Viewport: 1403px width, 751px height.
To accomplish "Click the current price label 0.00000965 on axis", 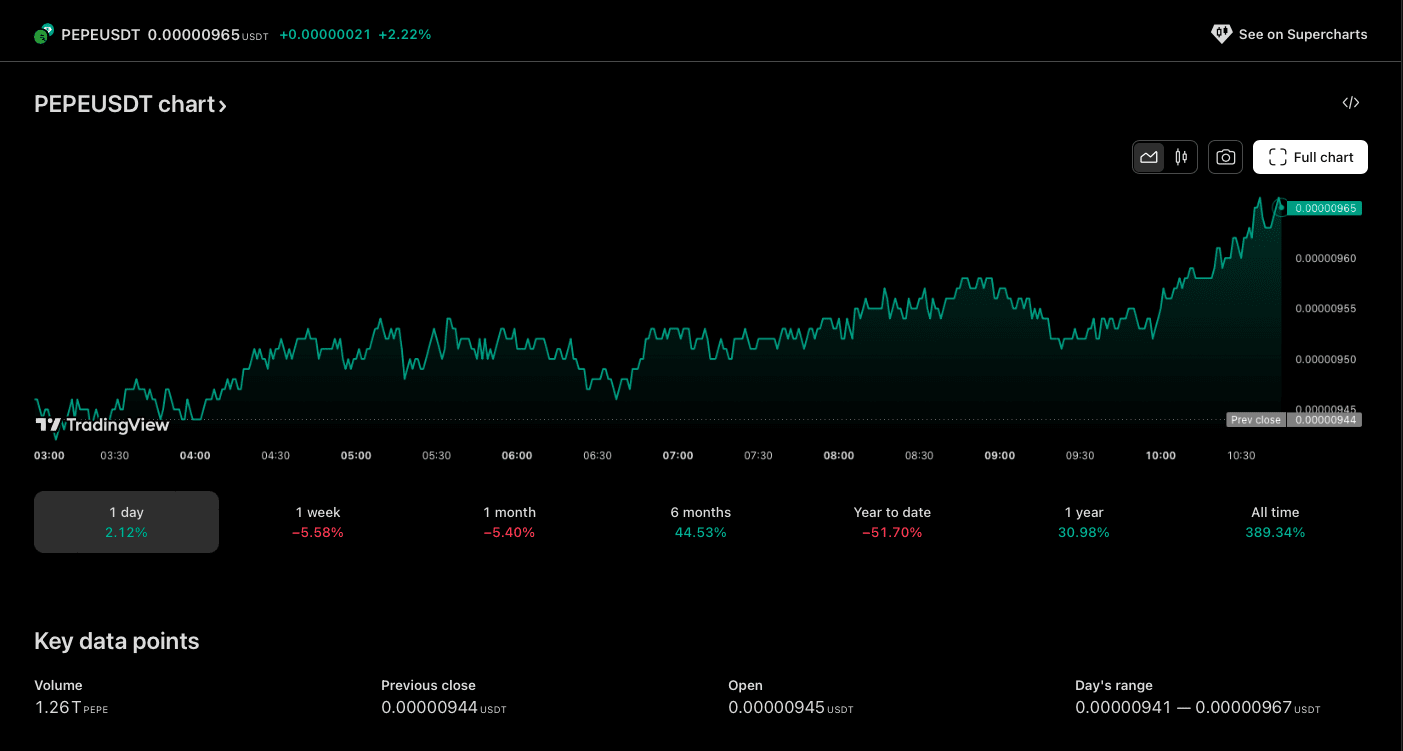I will [1324, 208].
